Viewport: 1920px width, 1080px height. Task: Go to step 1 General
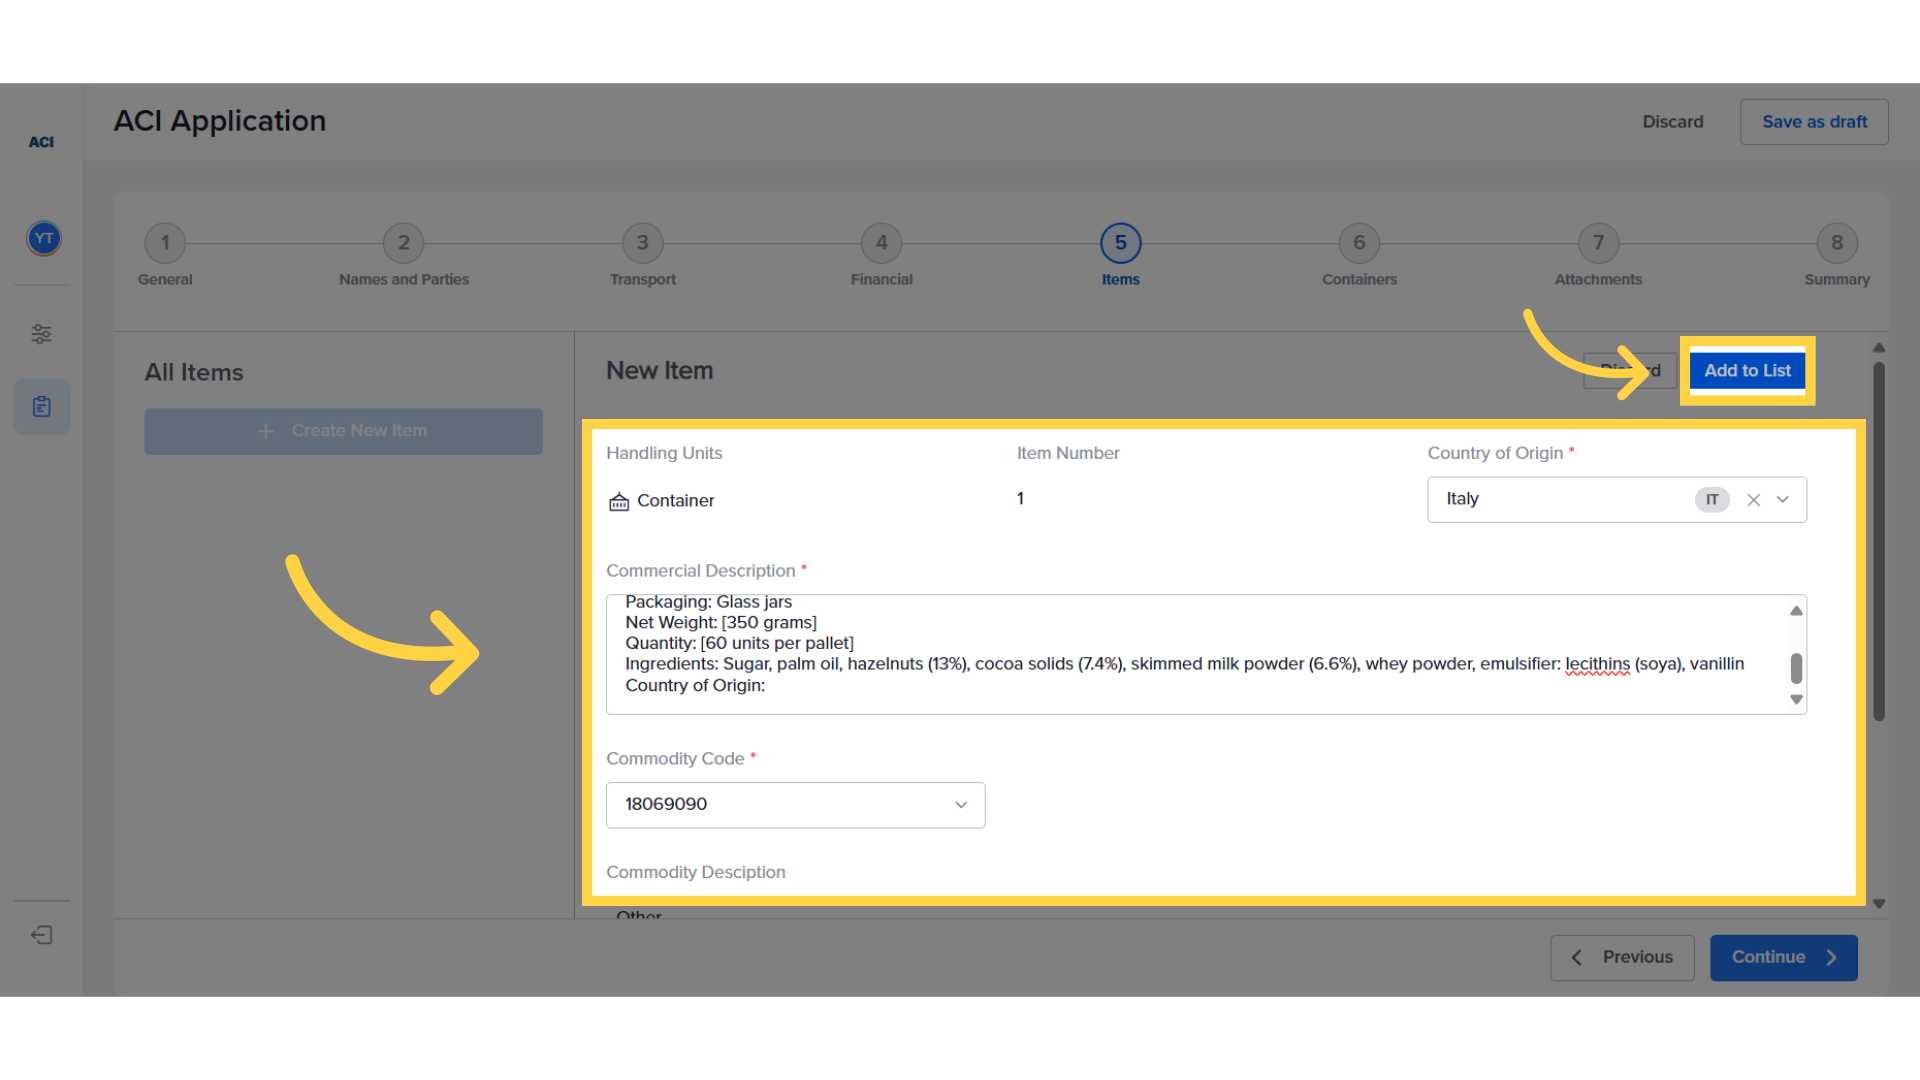click(x=165, y=243)
